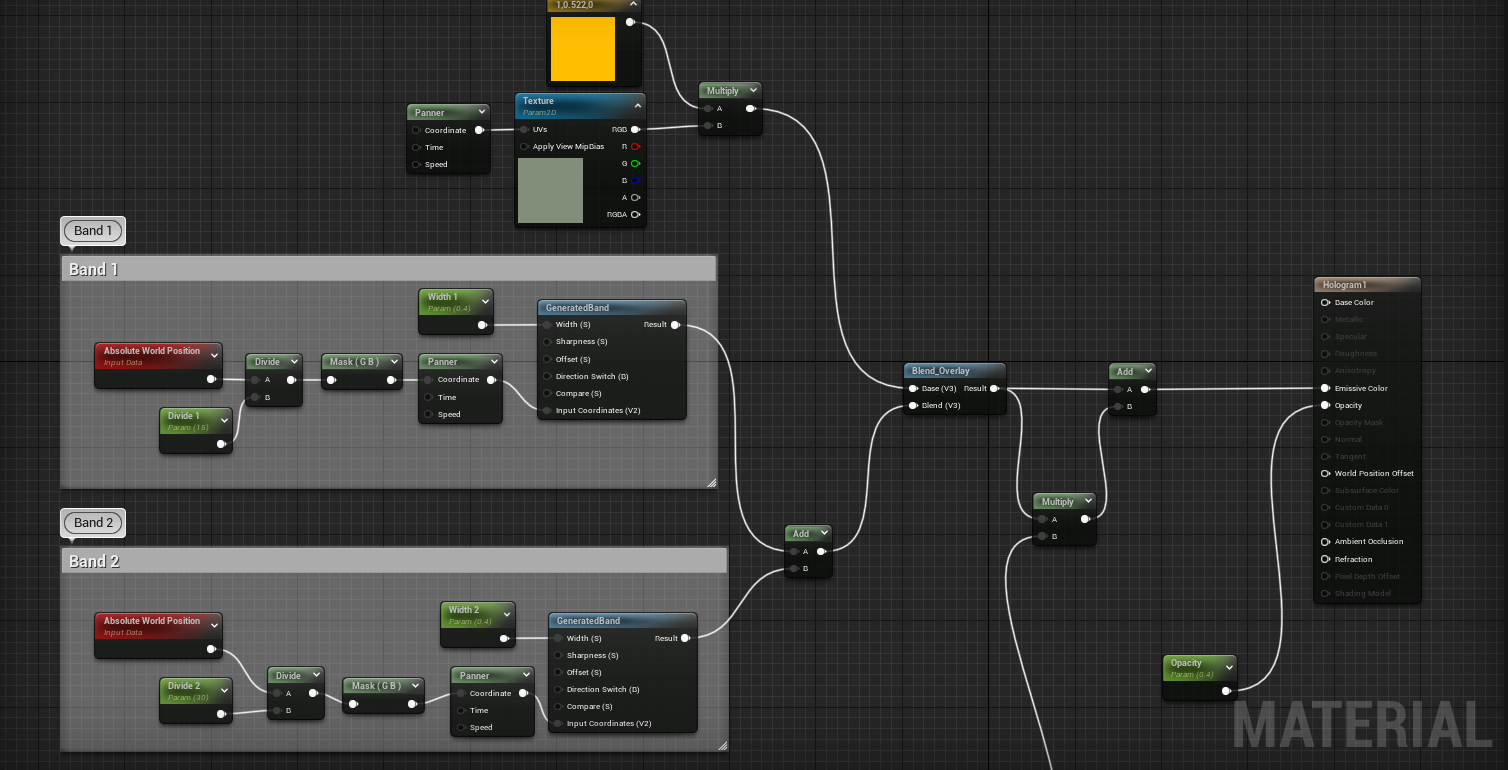Click the Refraction input pin on Hologram1
Screen dimensions: 1508x770
click(x=1326, y=559)
